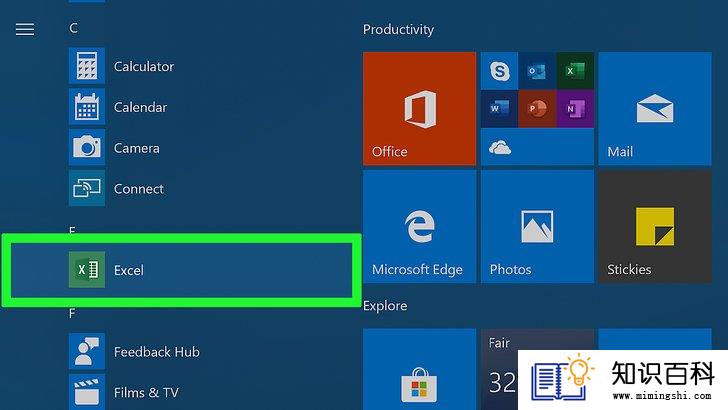Launch Skype from the Productivity folder tile
Viewport: 728px width, 410px height.
coord(499,71)
